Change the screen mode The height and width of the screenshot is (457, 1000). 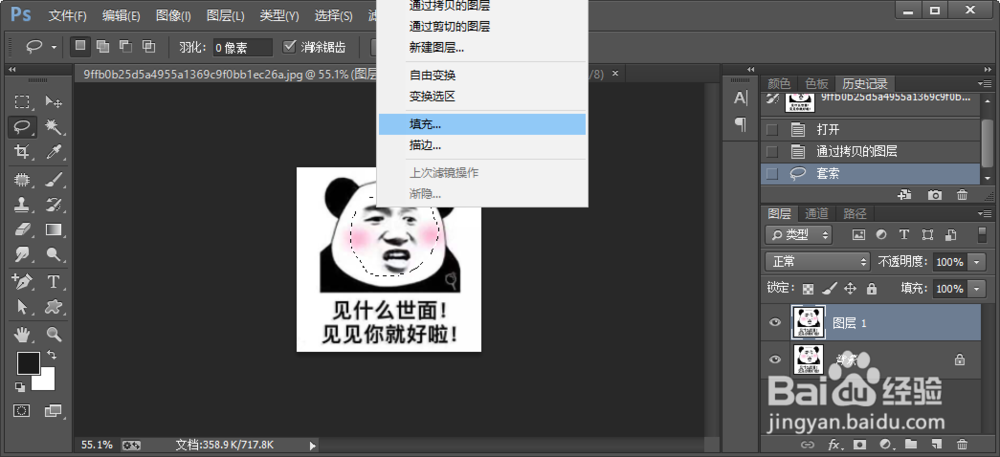tap(54, 410)
